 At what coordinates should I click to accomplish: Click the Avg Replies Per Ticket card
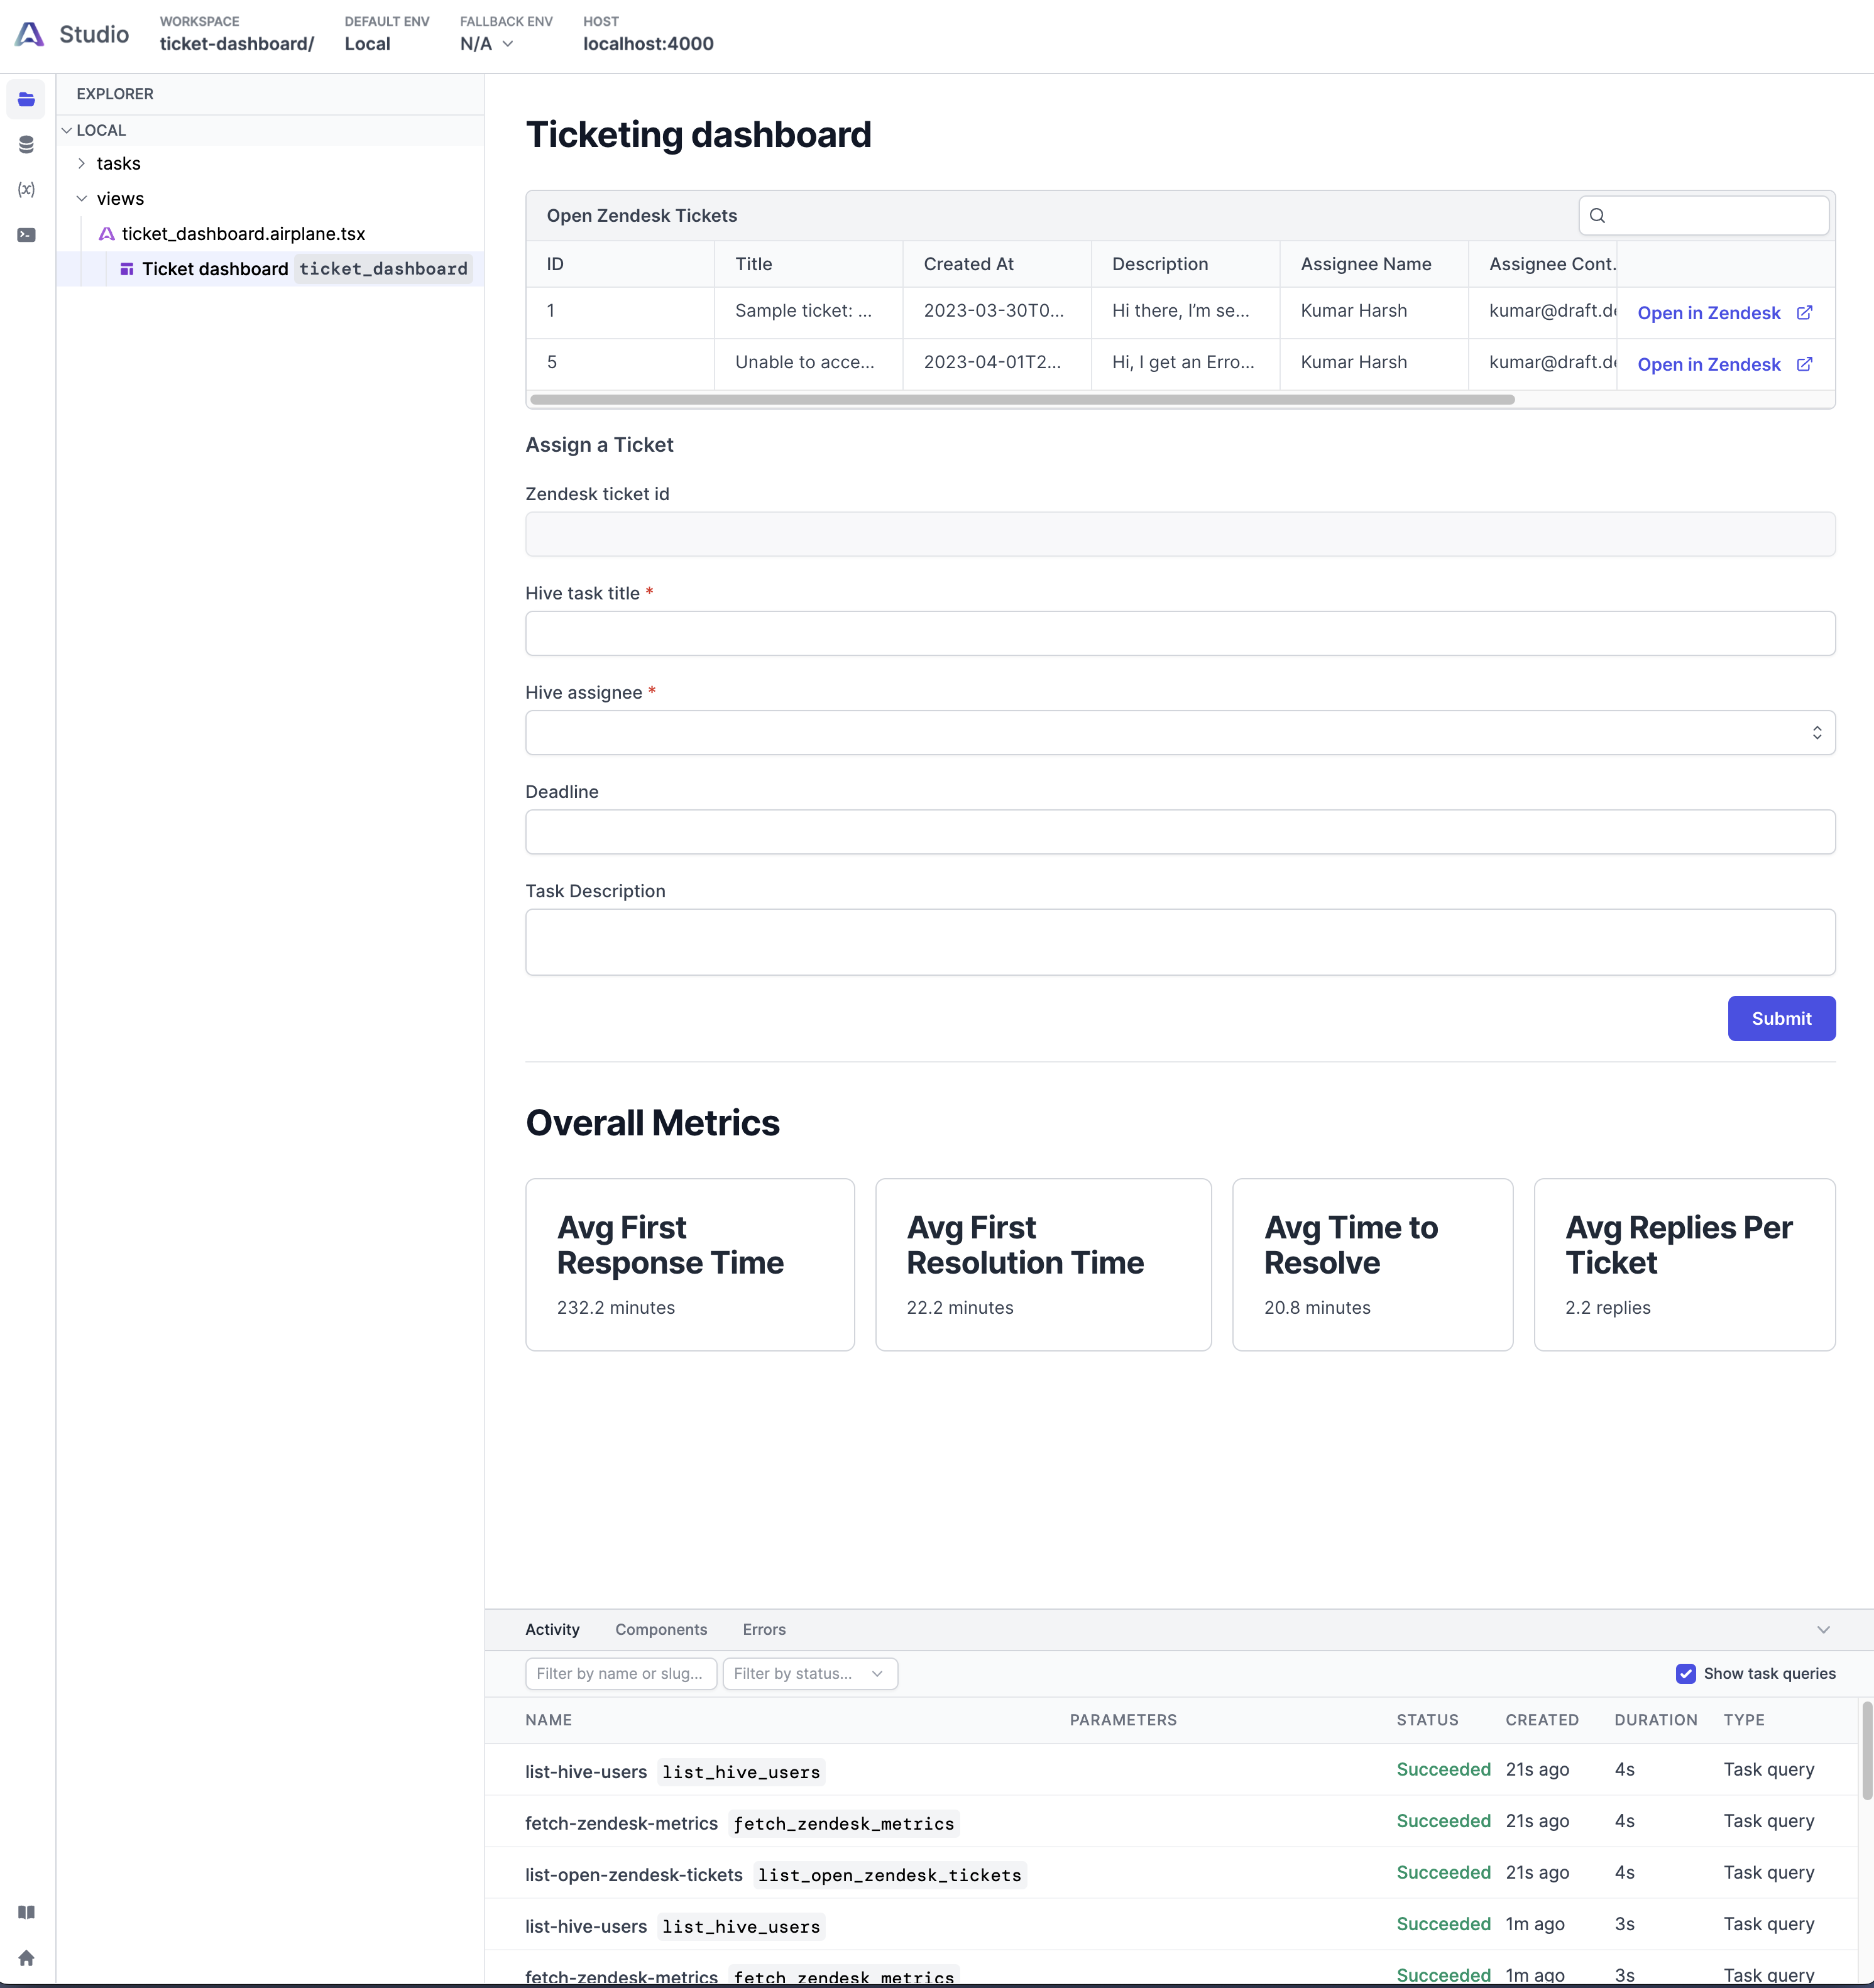click(1684, 1264)
